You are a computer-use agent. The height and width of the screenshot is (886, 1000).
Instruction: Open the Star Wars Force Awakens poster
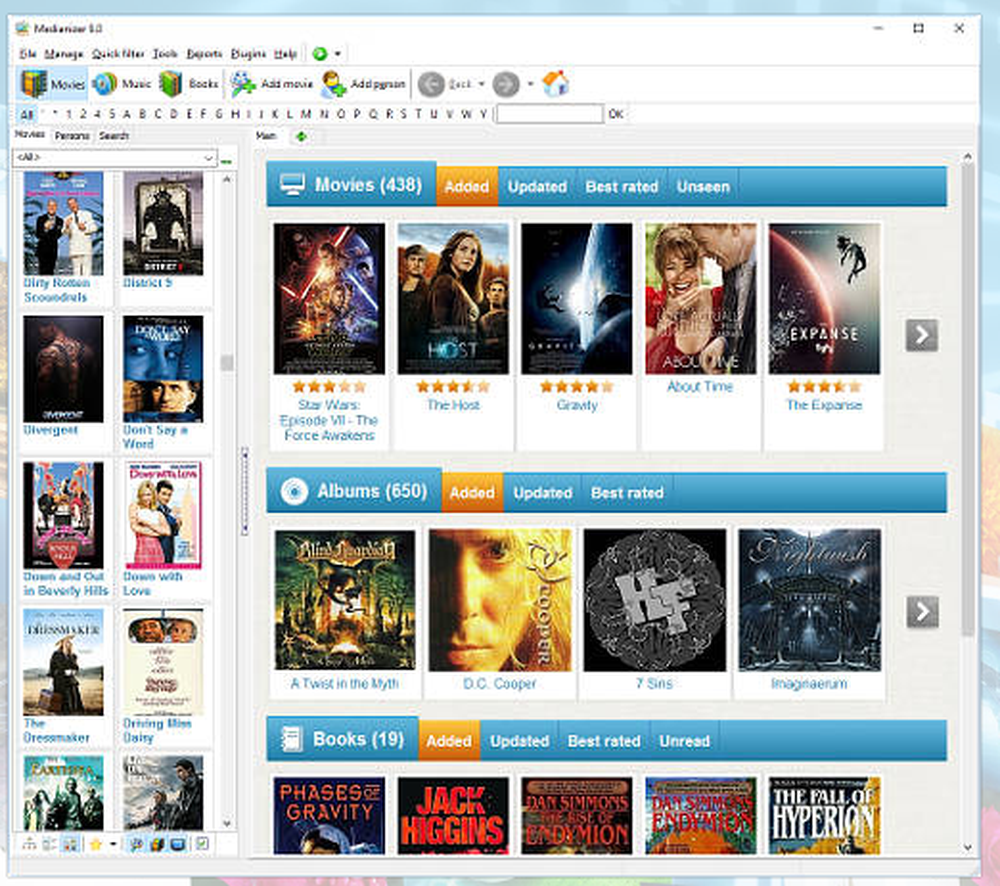point(329,299)
